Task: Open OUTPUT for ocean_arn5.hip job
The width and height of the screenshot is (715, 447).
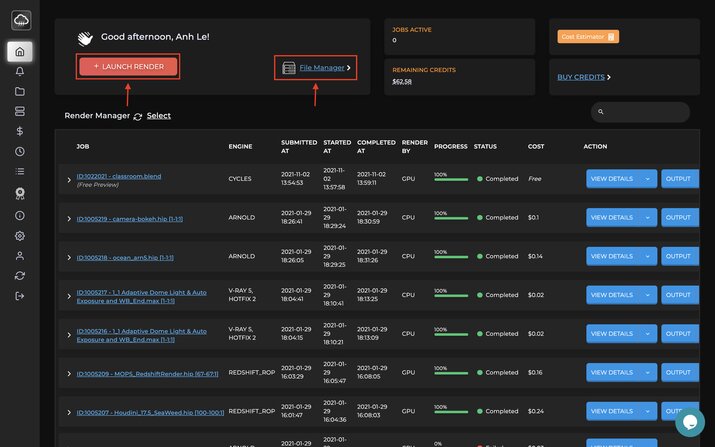Action: pyautogui.click(x=680, y=256)
